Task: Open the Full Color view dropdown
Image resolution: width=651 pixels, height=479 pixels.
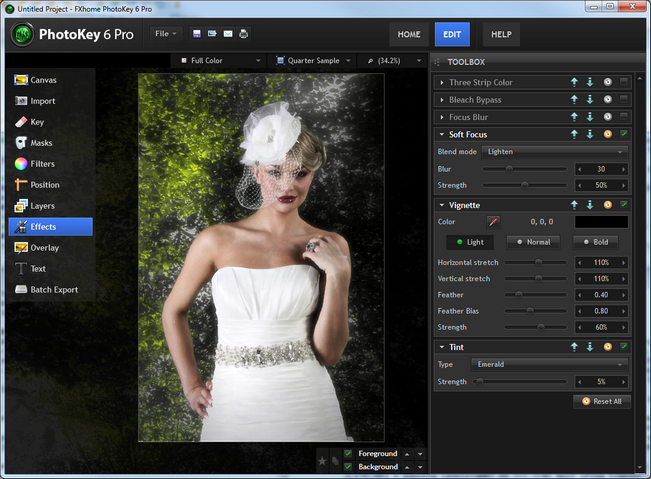Action: 220,61
